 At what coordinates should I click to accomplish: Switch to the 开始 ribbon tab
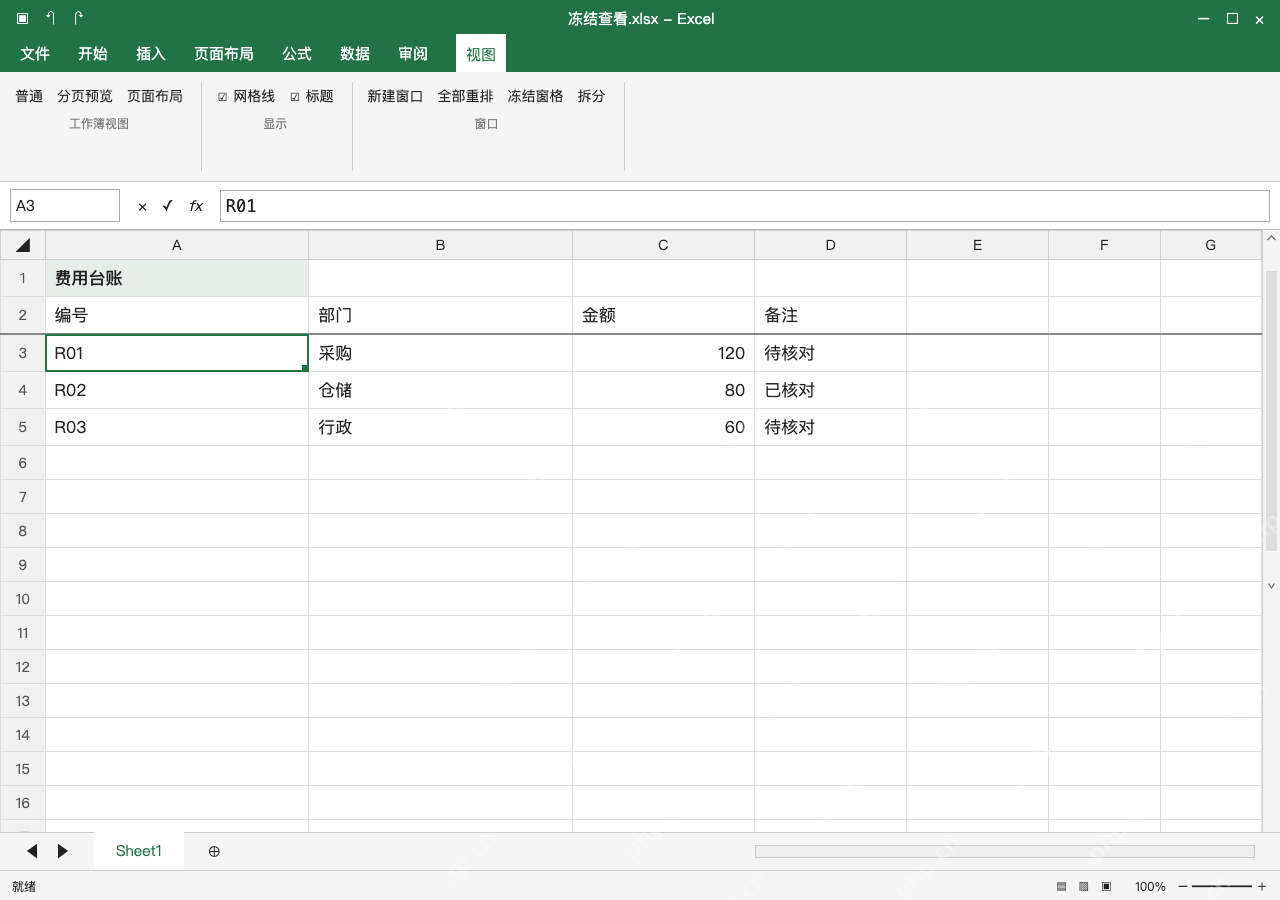tap(93, 54)
